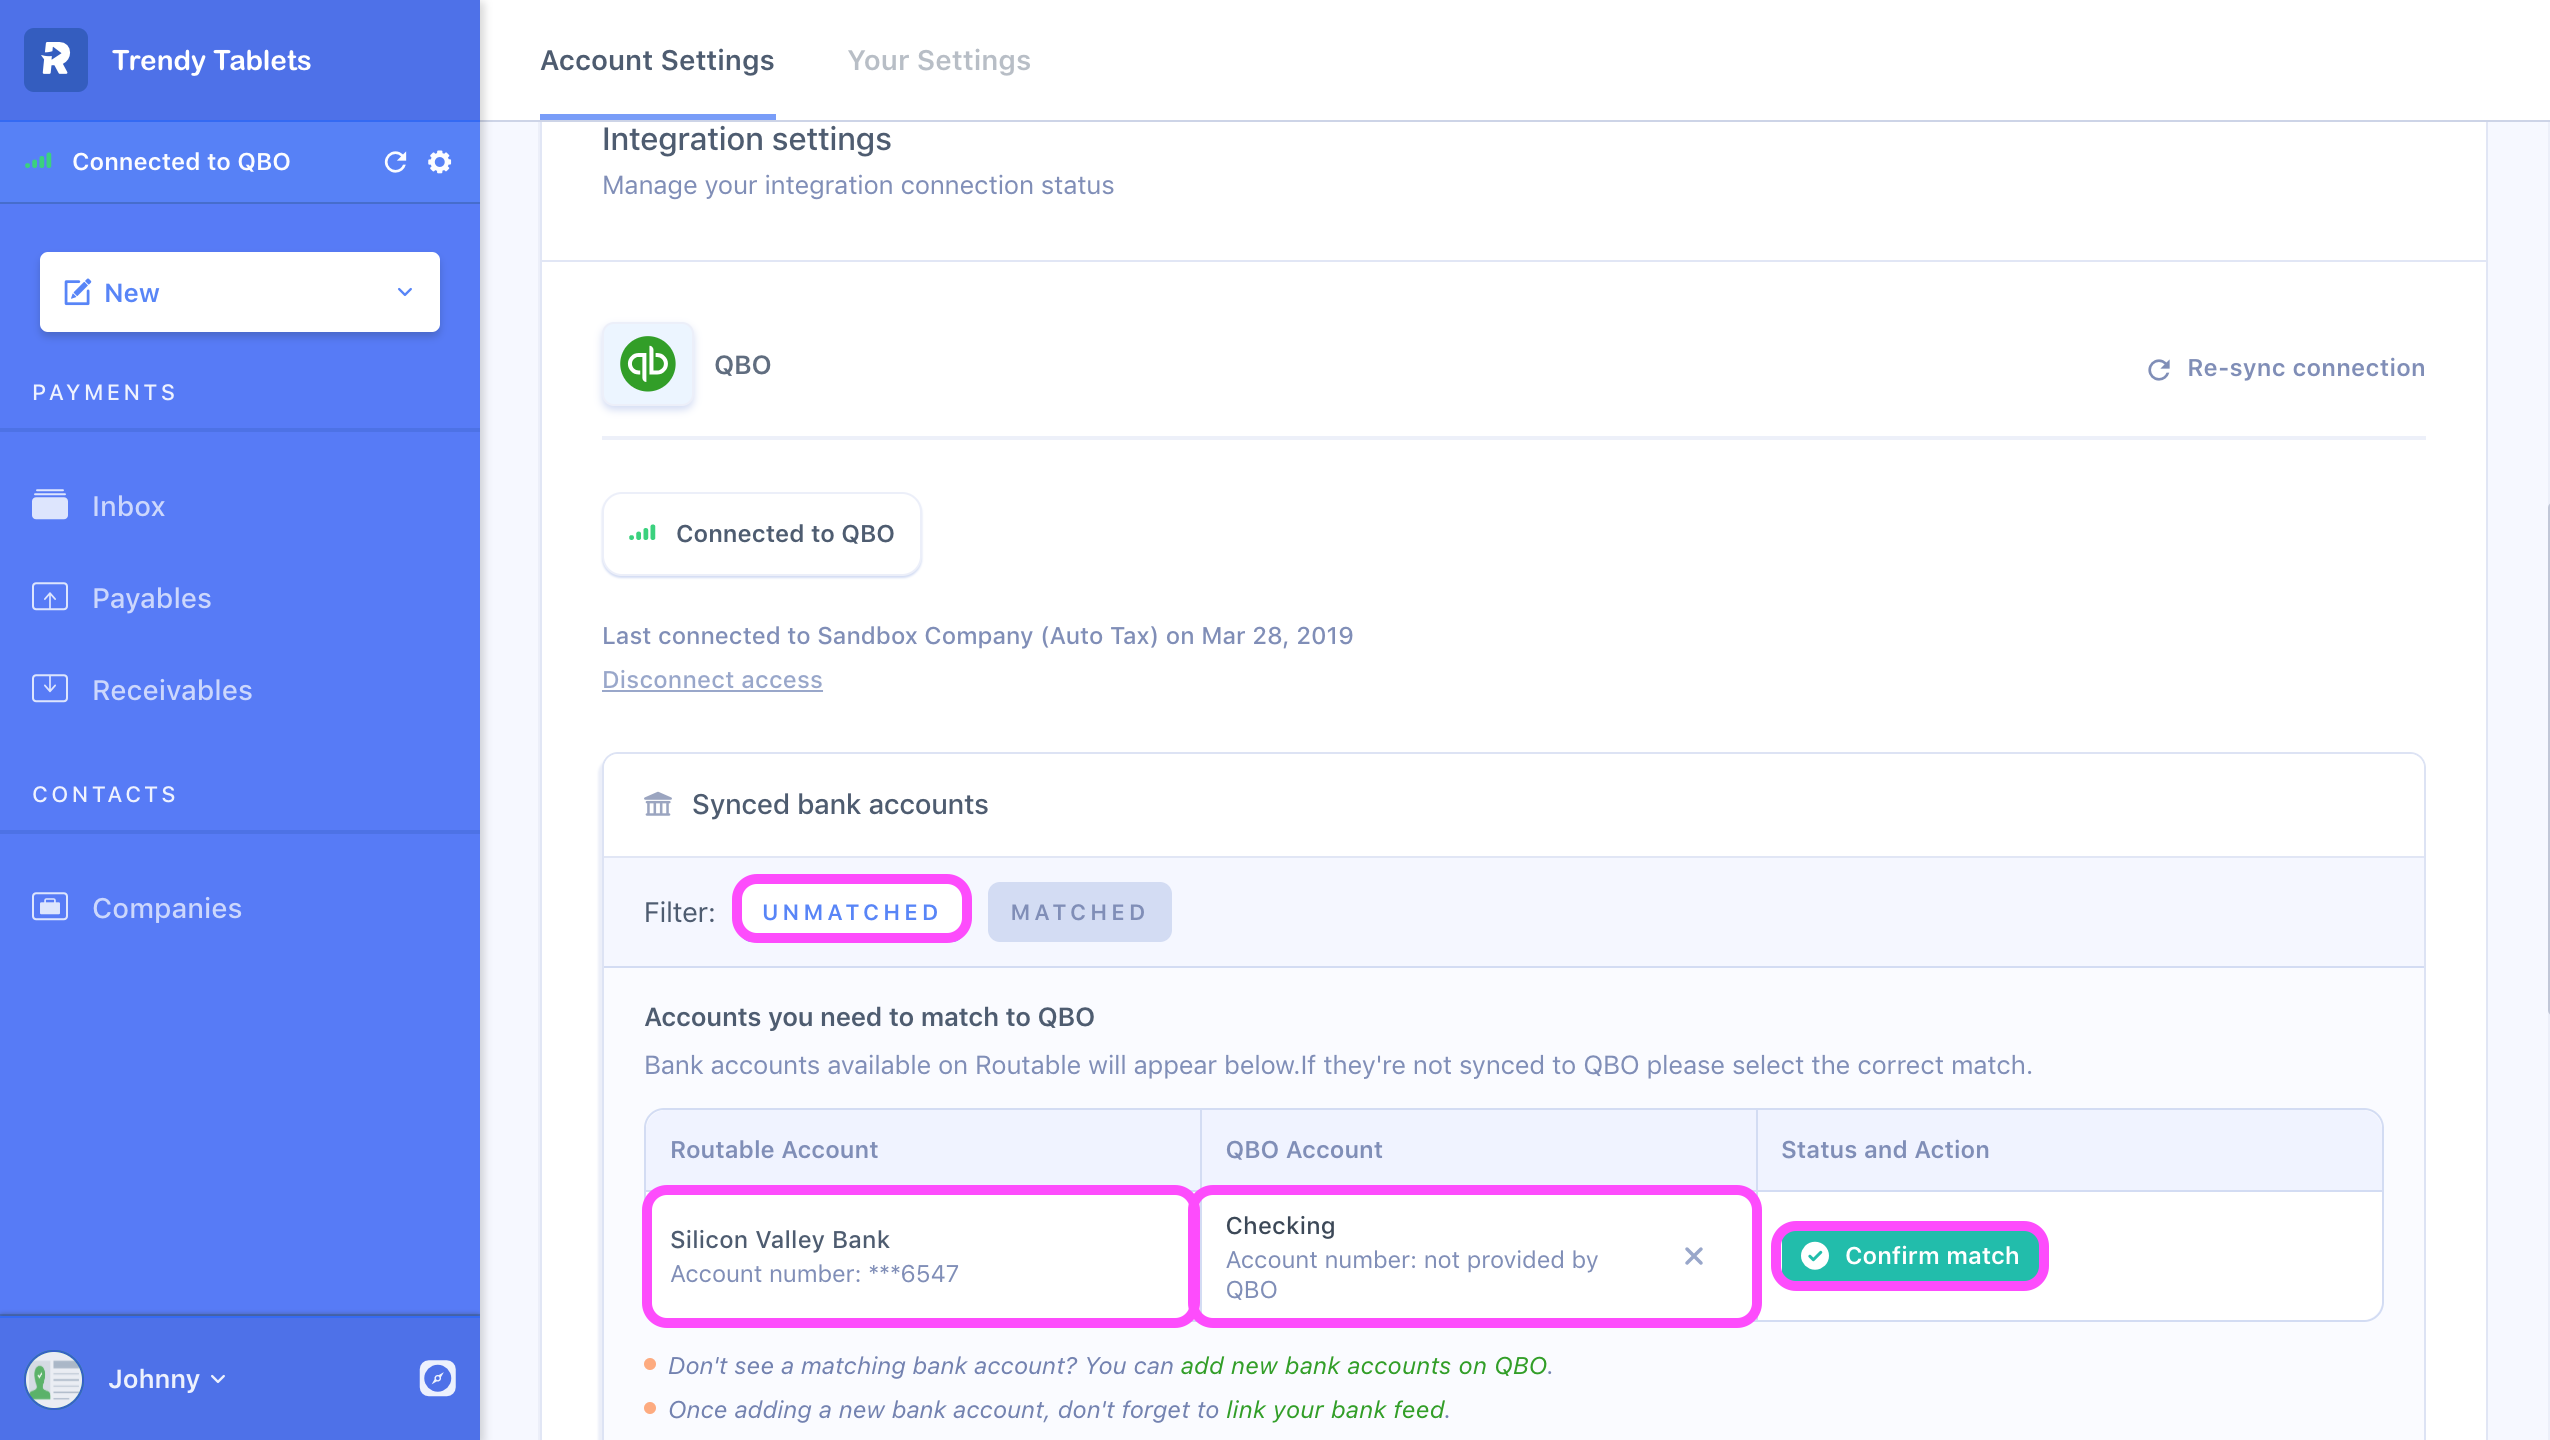Screen dimensions: 2550x1440
Task: Click the sidebar refresh sync icon
Action: [395, 162]
